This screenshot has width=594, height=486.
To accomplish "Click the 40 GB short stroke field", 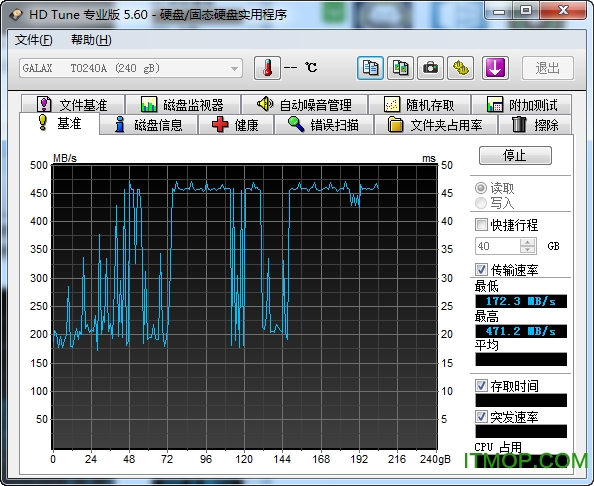I will 498,246.
